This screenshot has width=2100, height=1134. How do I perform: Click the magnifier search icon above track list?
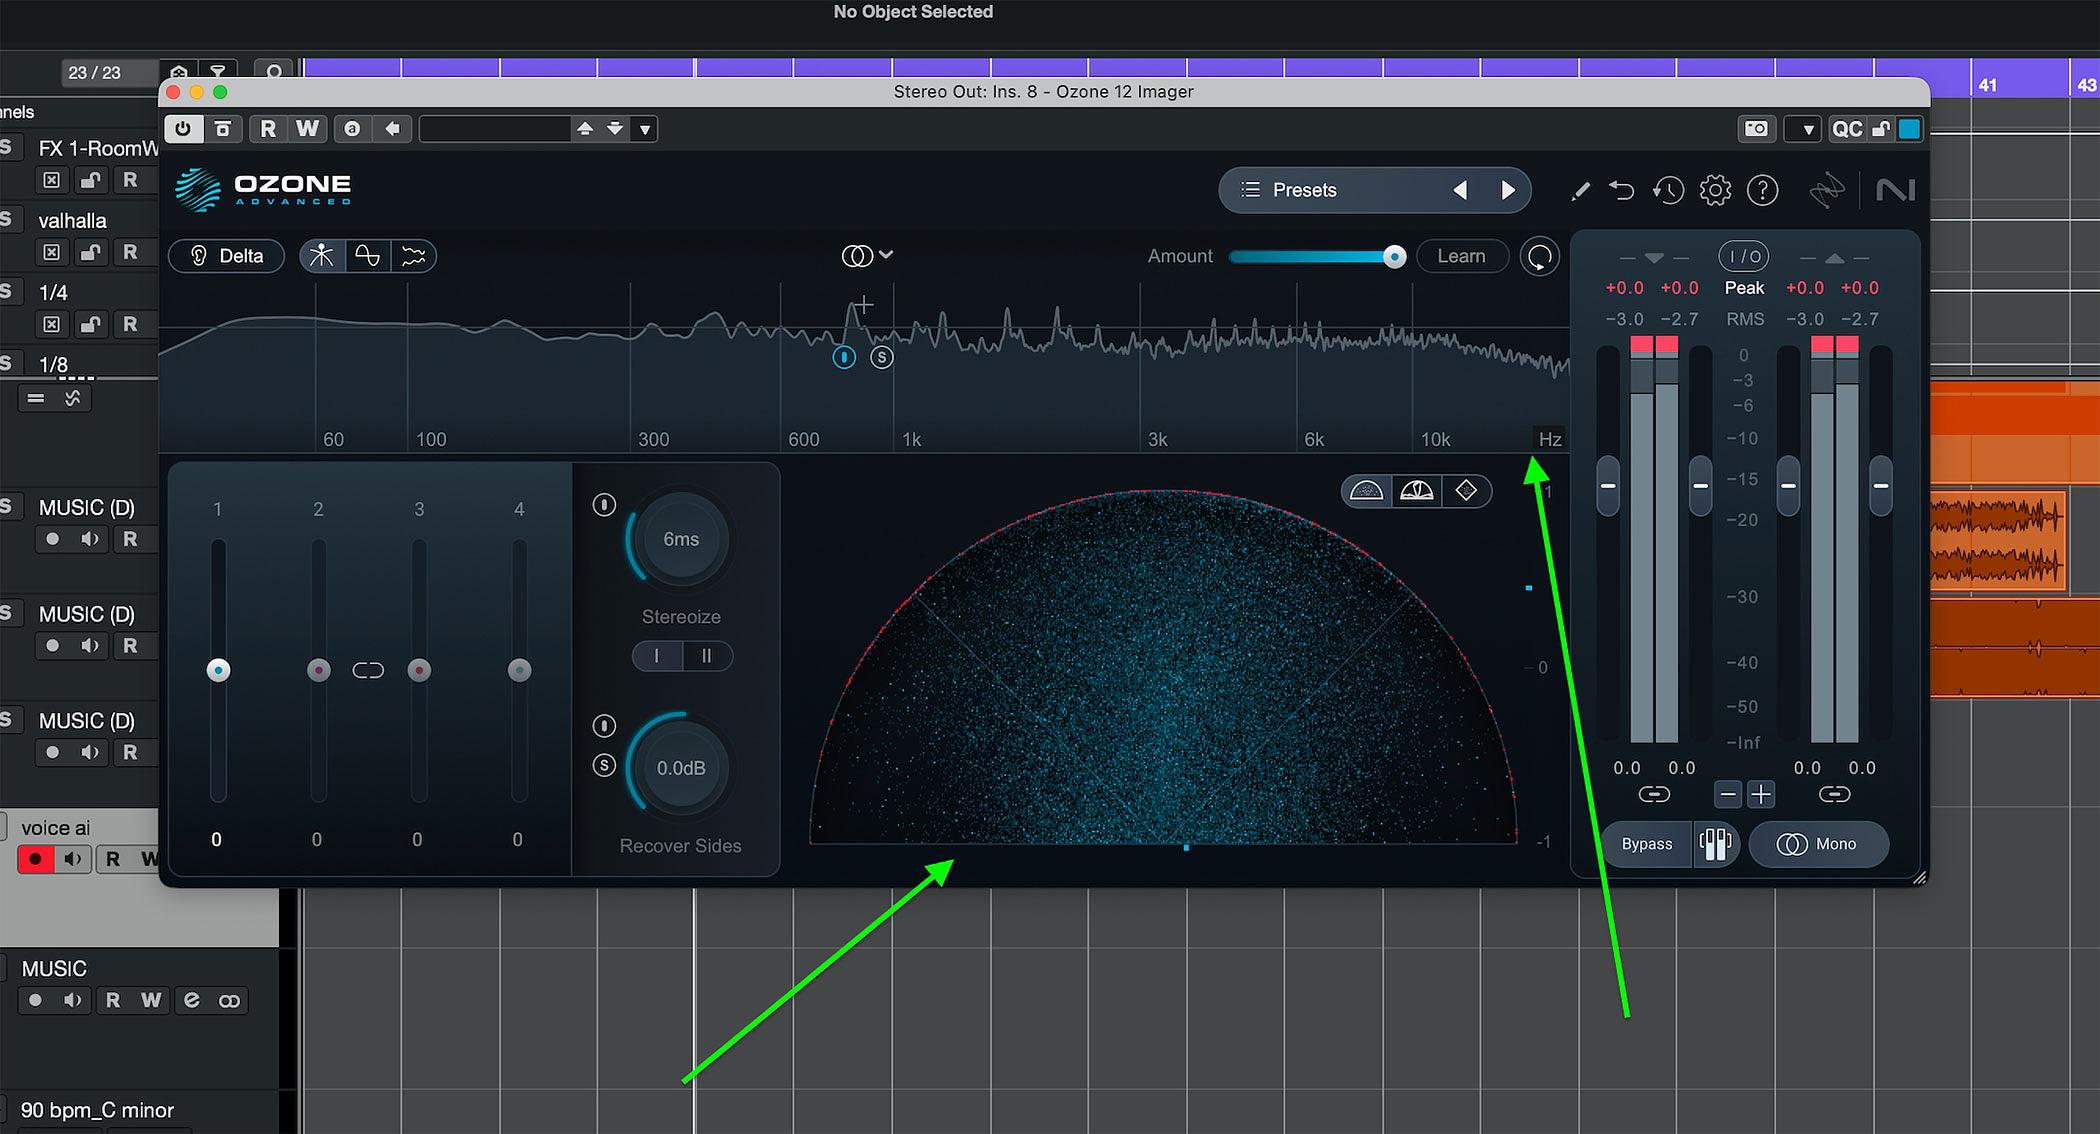coord(273,72)
